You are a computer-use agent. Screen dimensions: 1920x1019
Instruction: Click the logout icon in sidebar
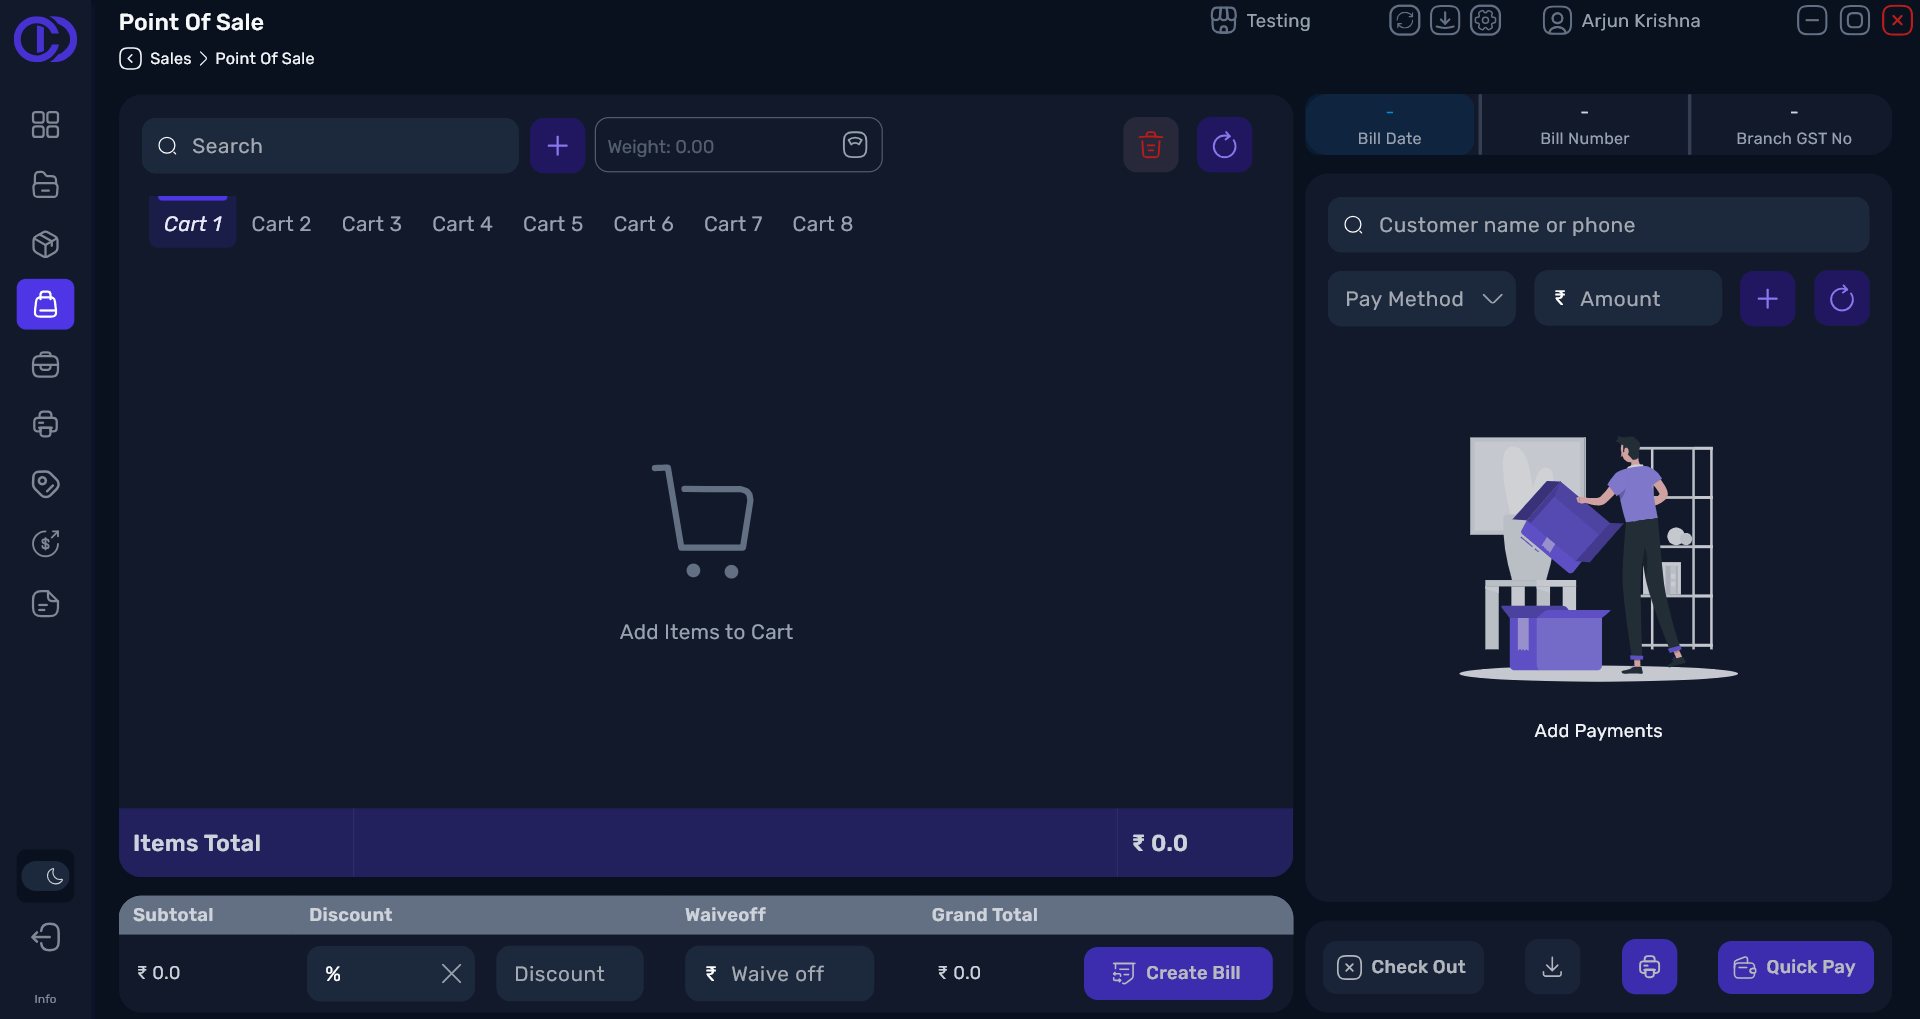(x=45, y=937)
